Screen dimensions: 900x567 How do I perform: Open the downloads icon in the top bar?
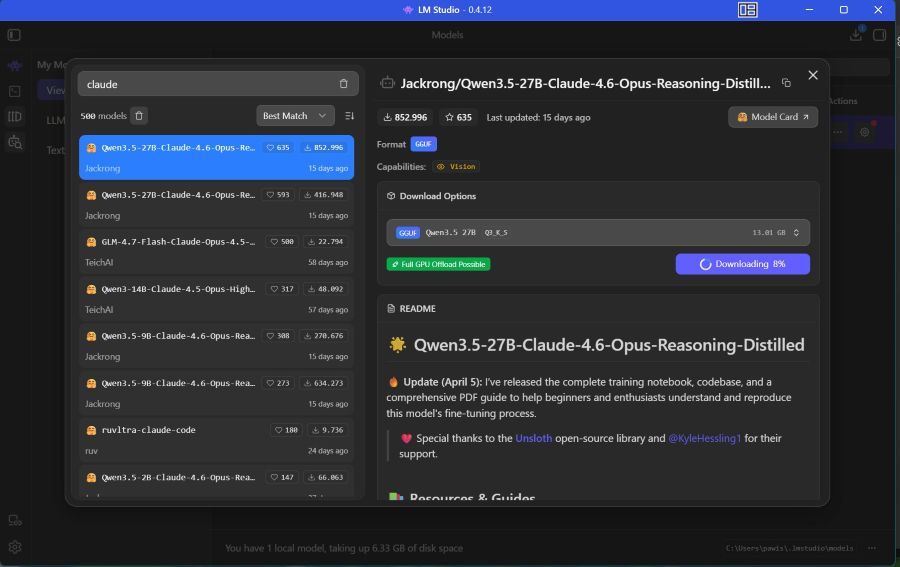(856, 35)
